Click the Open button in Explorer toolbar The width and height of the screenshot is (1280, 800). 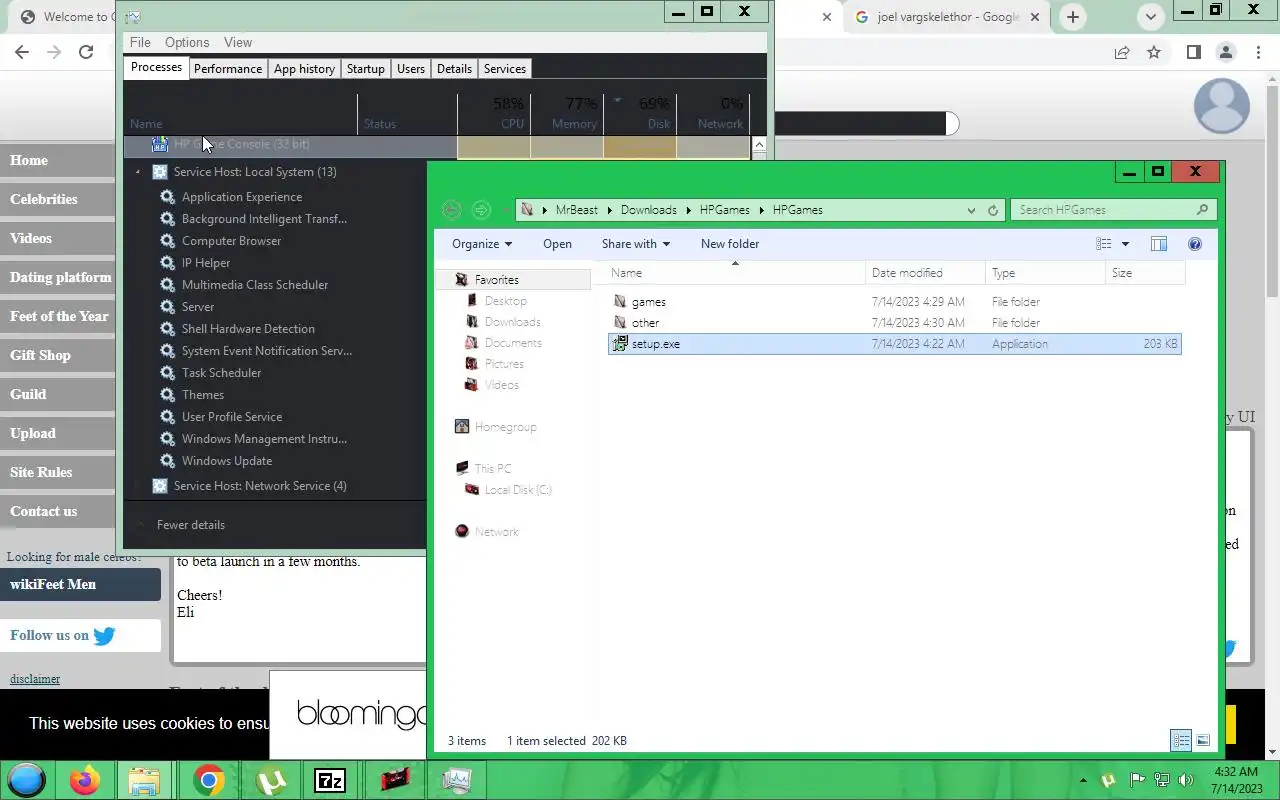click(557, 244)
